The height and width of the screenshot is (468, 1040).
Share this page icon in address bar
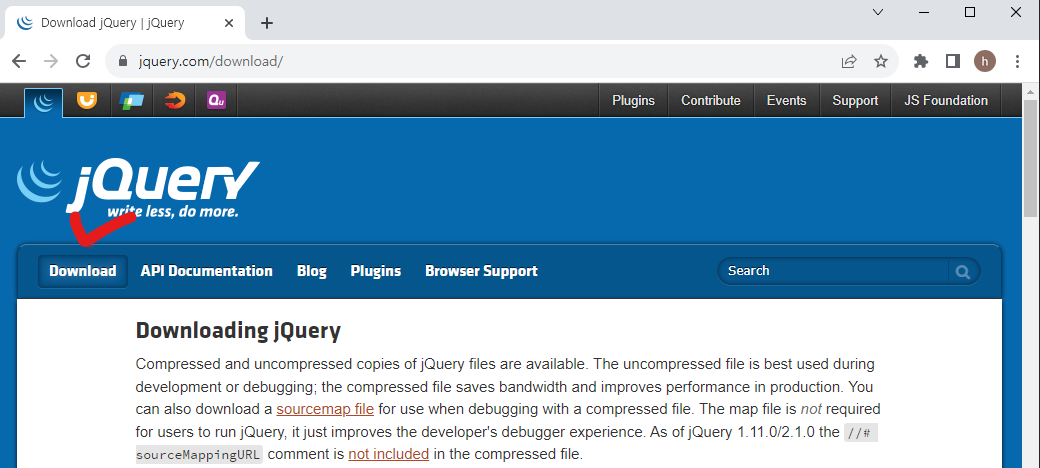click(848, 62)
